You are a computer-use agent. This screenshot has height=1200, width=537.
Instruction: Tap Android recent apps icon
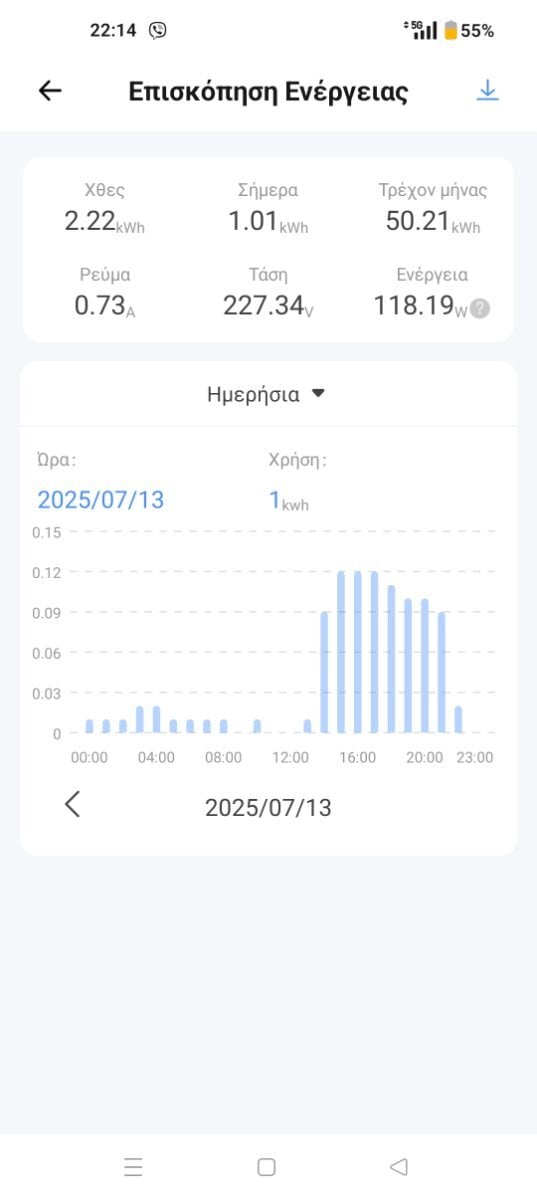point(133,1166)
